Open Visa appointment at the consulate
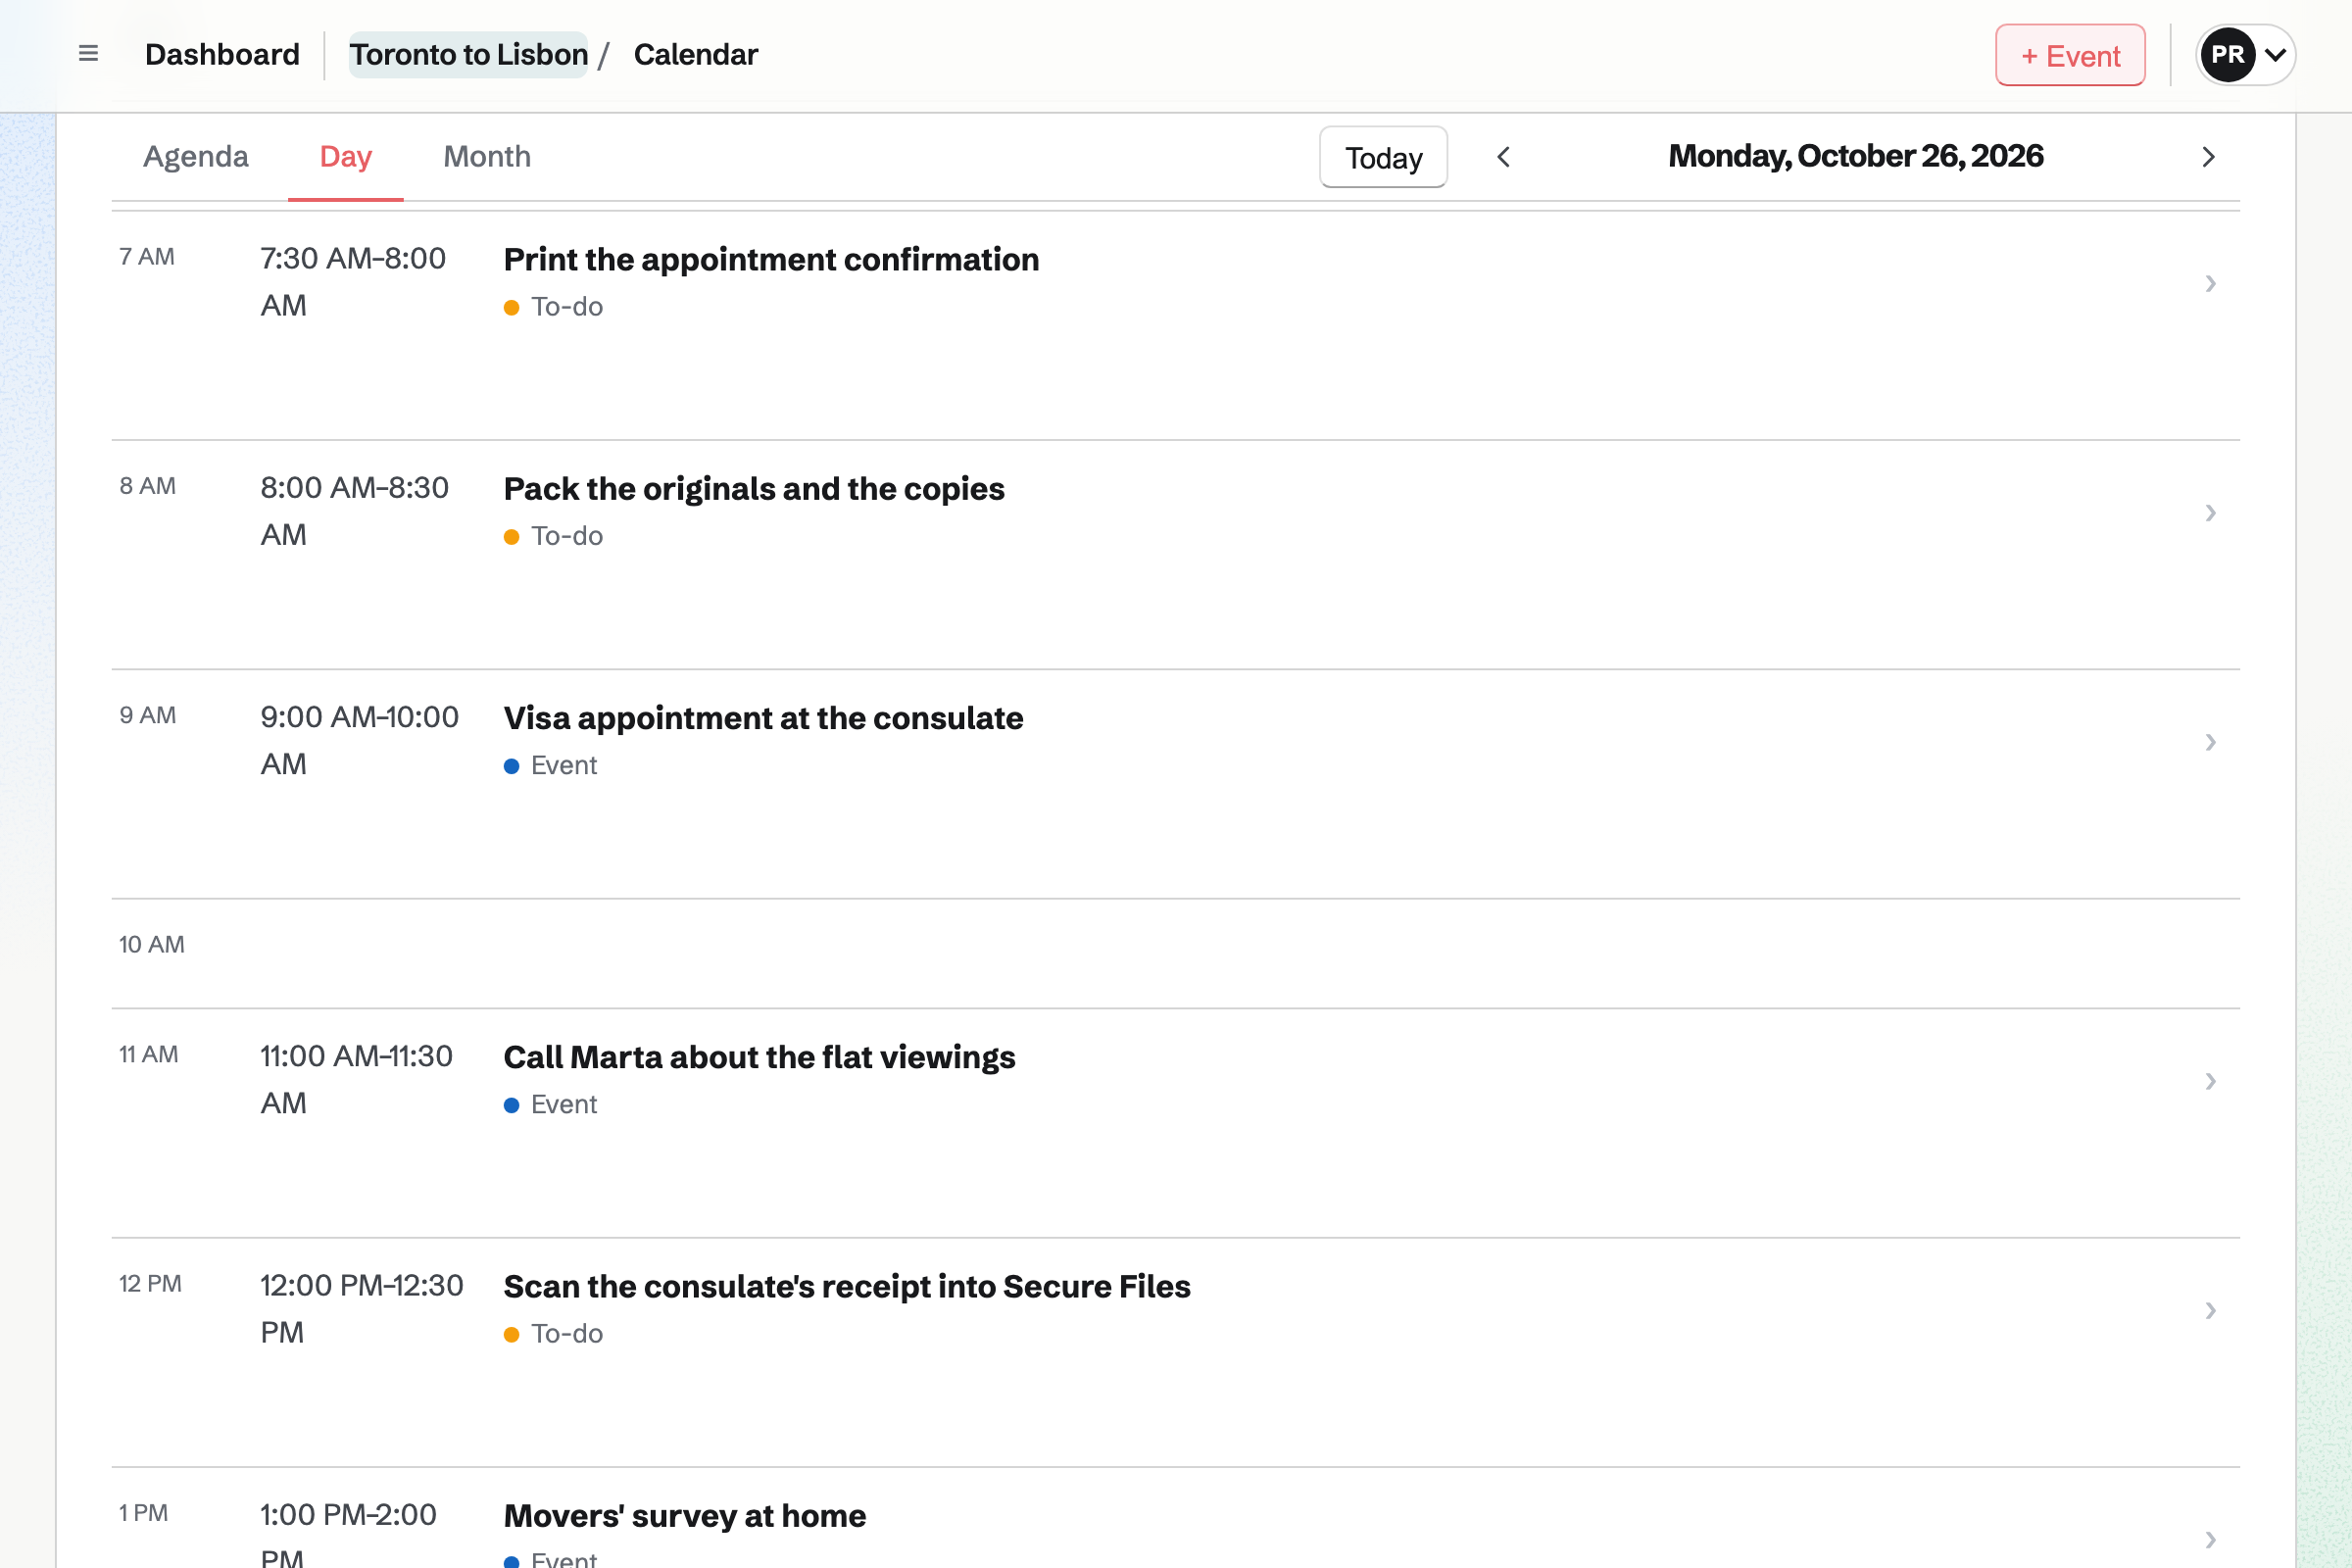The width and height of the screenshot is (2352, 1568). [763, 717]
